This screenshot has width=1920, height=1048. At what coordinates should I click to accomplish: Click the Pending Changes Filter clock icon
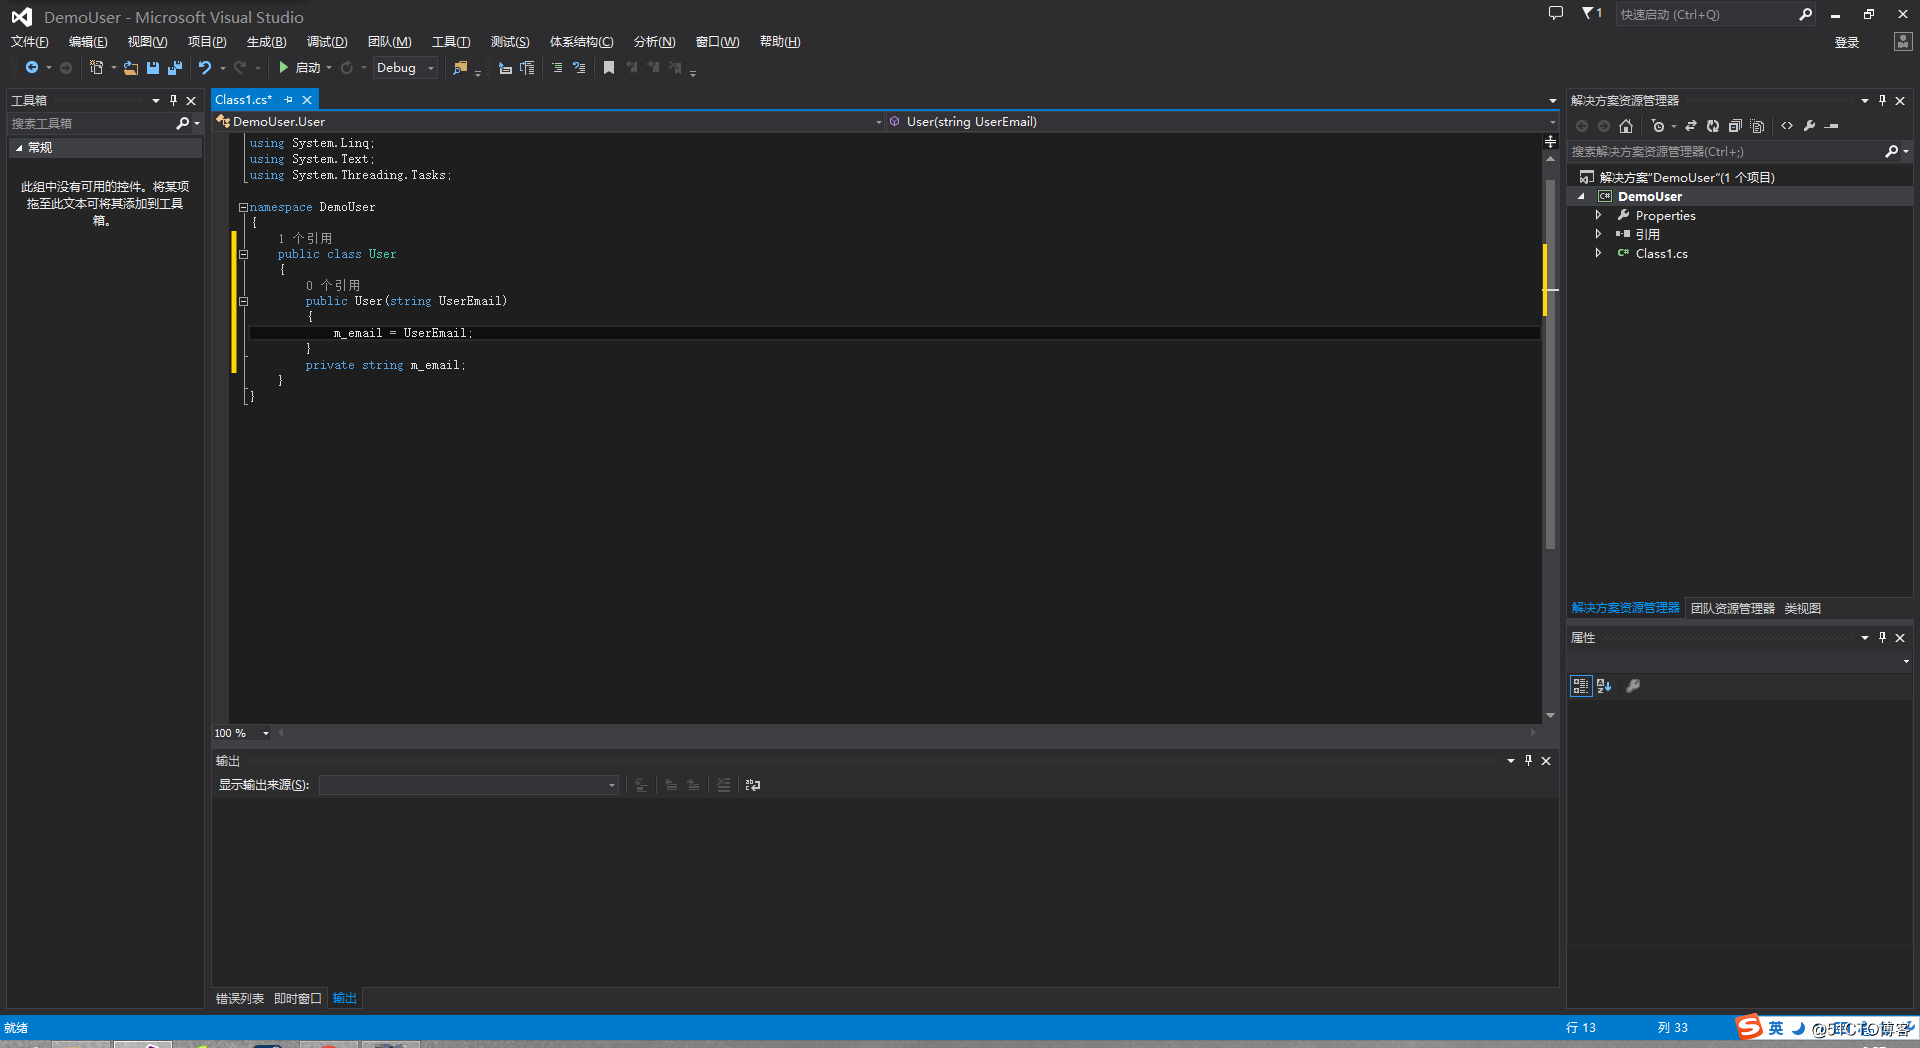(x=1658, y=126)
